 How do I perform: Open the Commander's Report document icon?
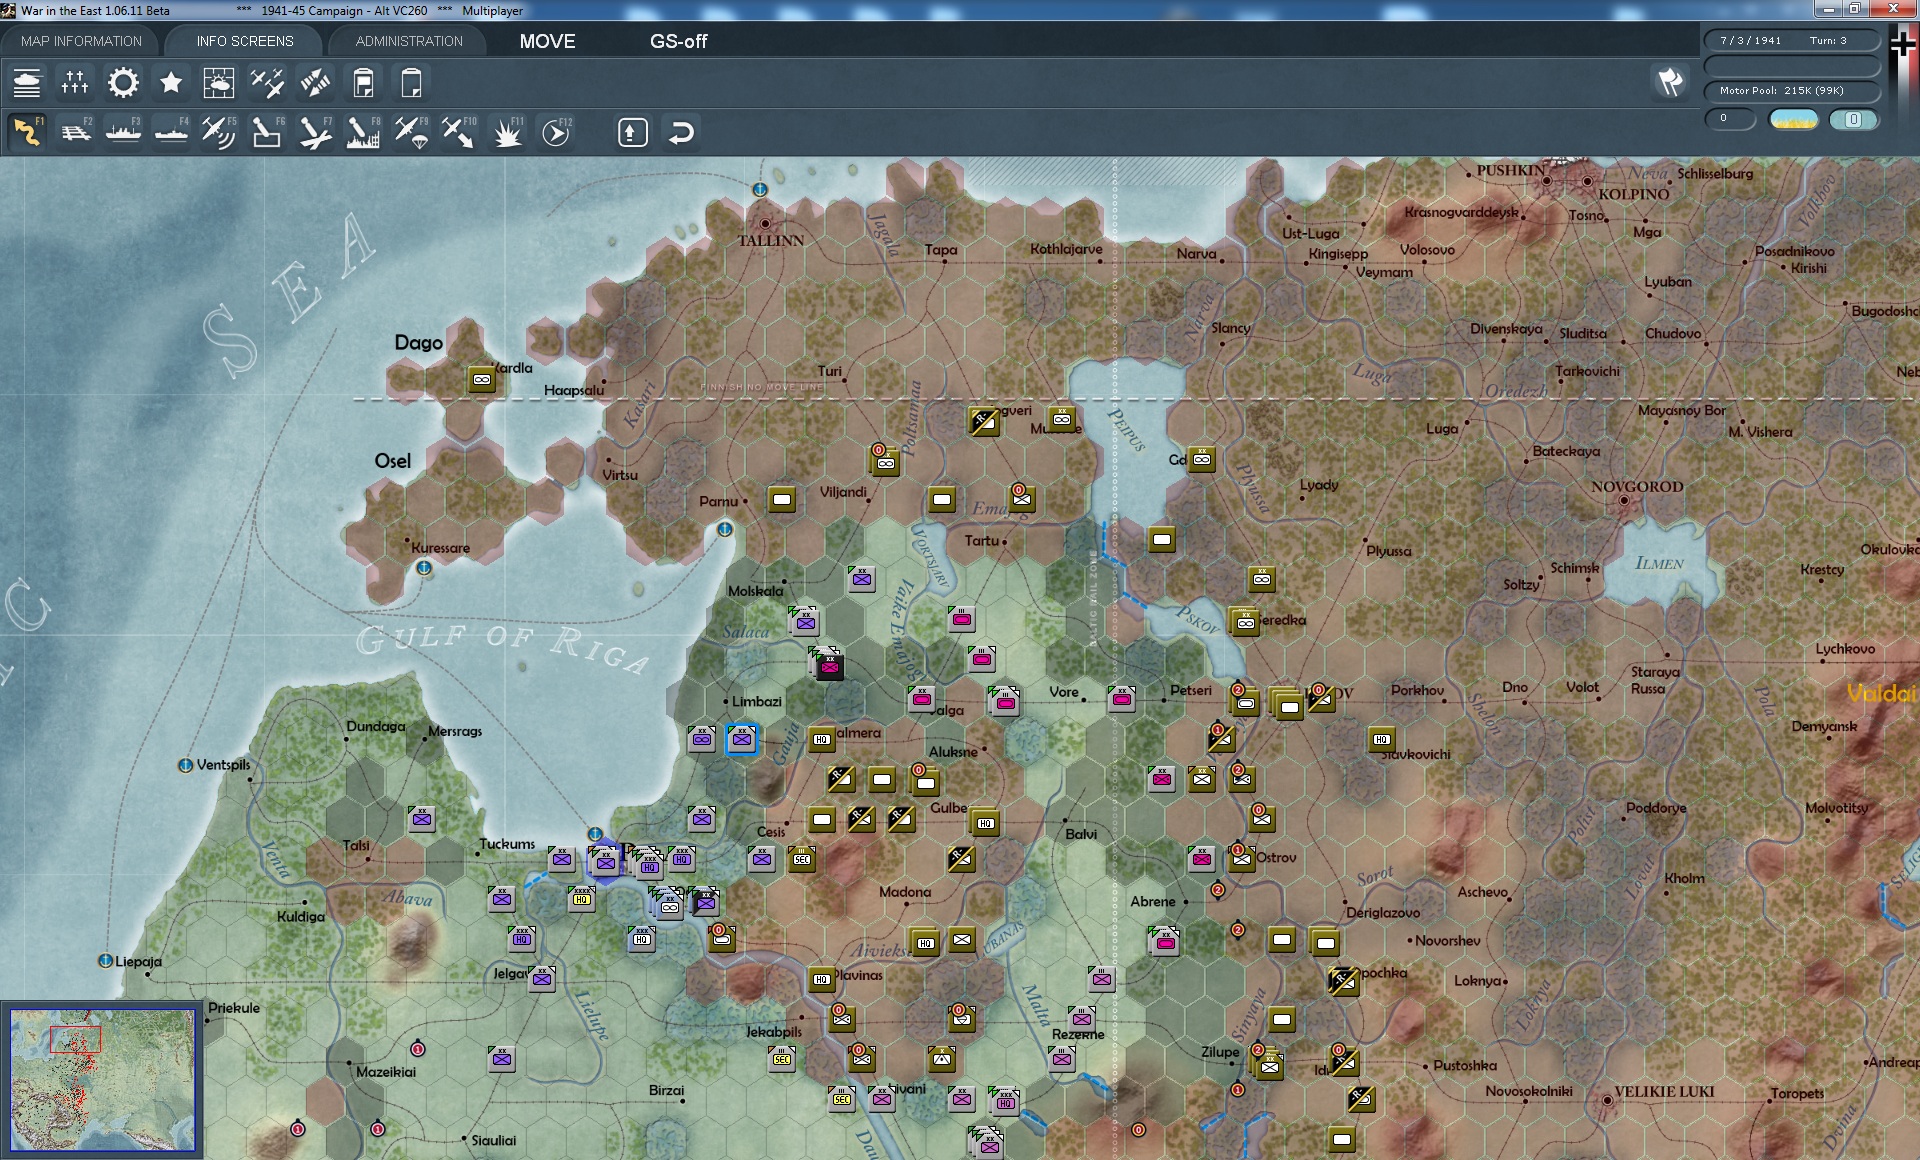[x=363, y=83]
